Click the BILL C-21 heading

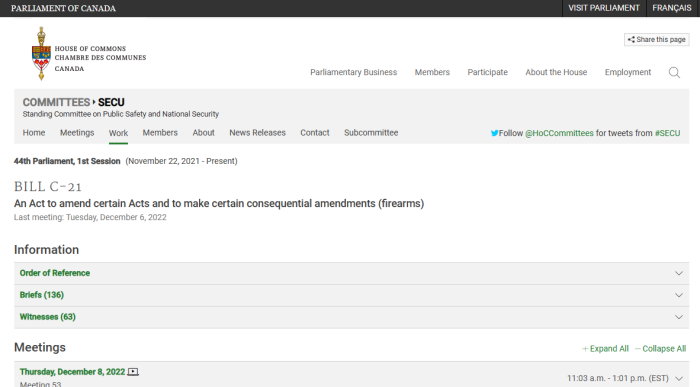point(48,187)
